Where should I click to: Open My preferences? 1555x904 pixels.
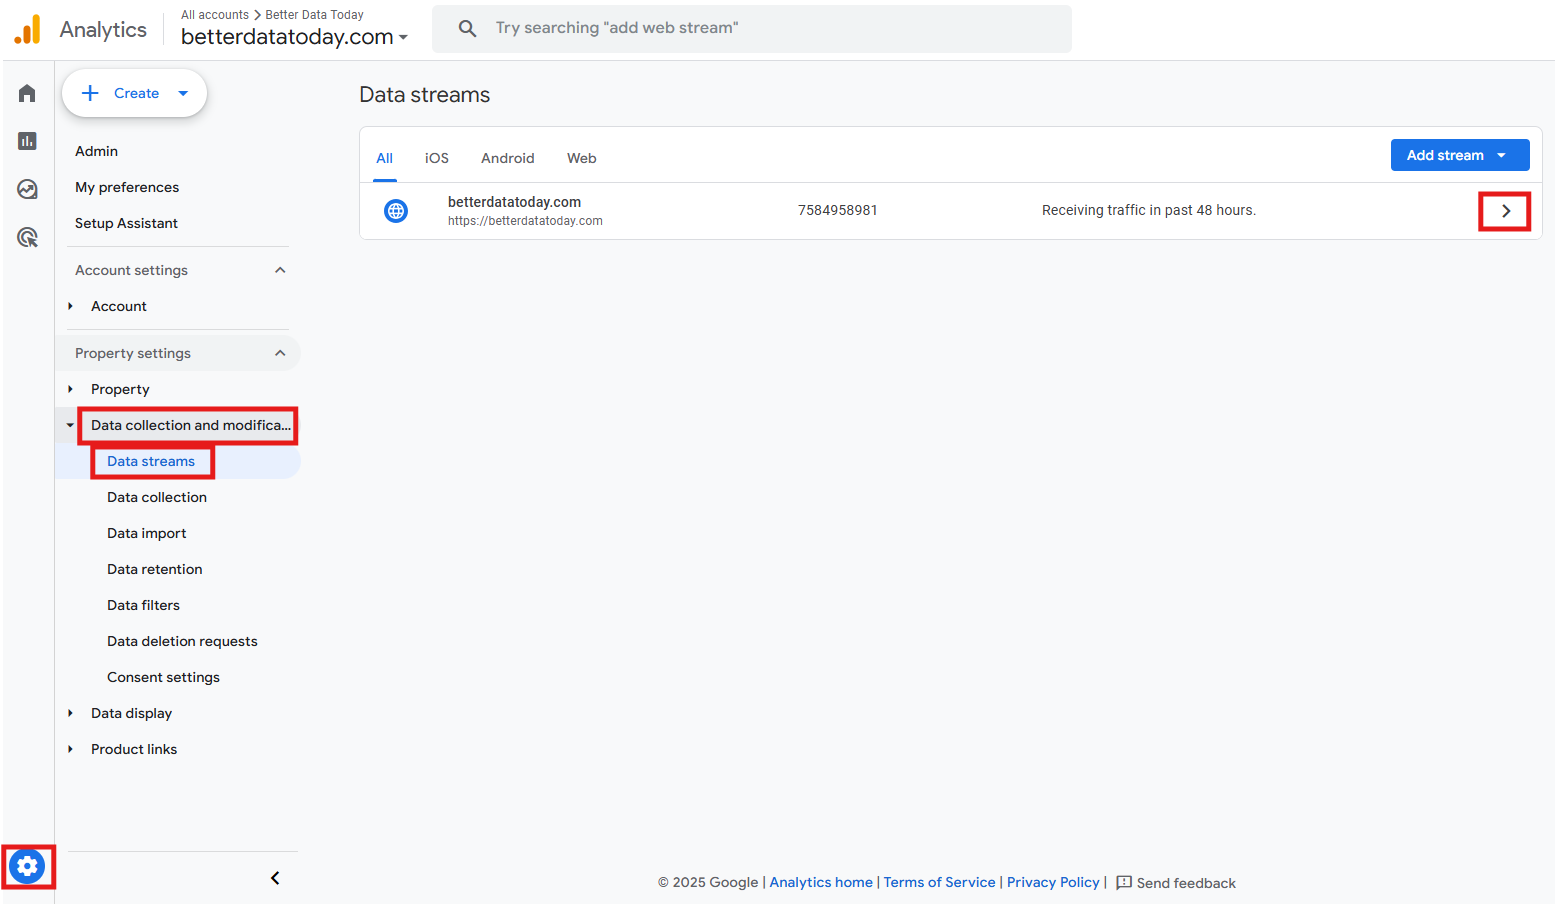[127, 187]
